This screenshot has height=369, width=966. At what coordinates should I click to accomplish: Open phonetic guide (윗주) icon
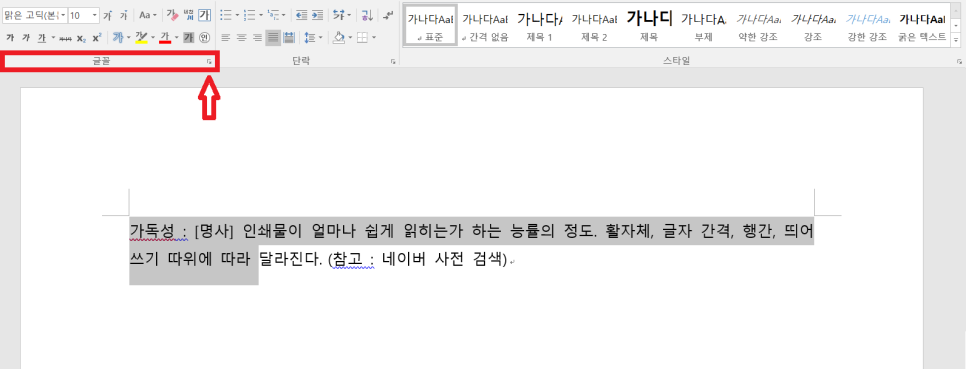[x=189, y=15]
